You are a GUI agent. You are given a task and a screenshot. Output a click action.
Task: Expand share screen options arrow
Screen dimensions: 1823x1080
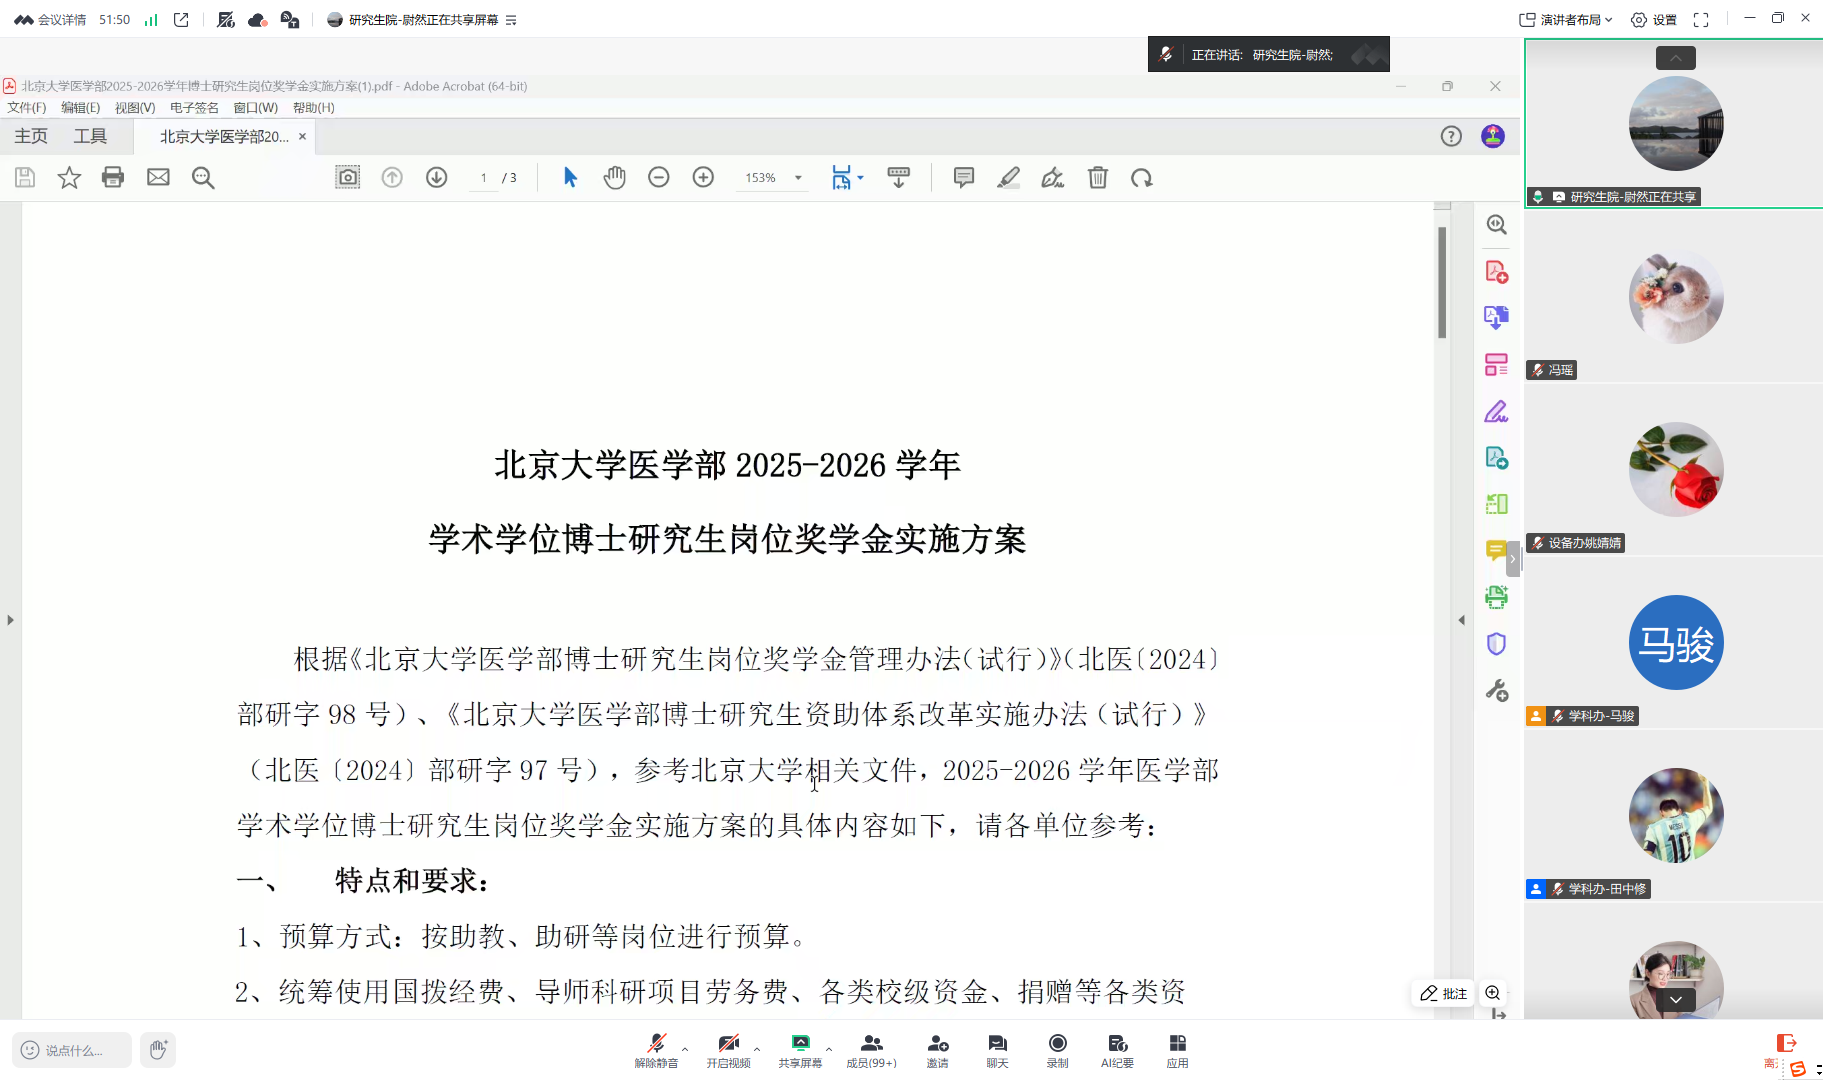829,1050
